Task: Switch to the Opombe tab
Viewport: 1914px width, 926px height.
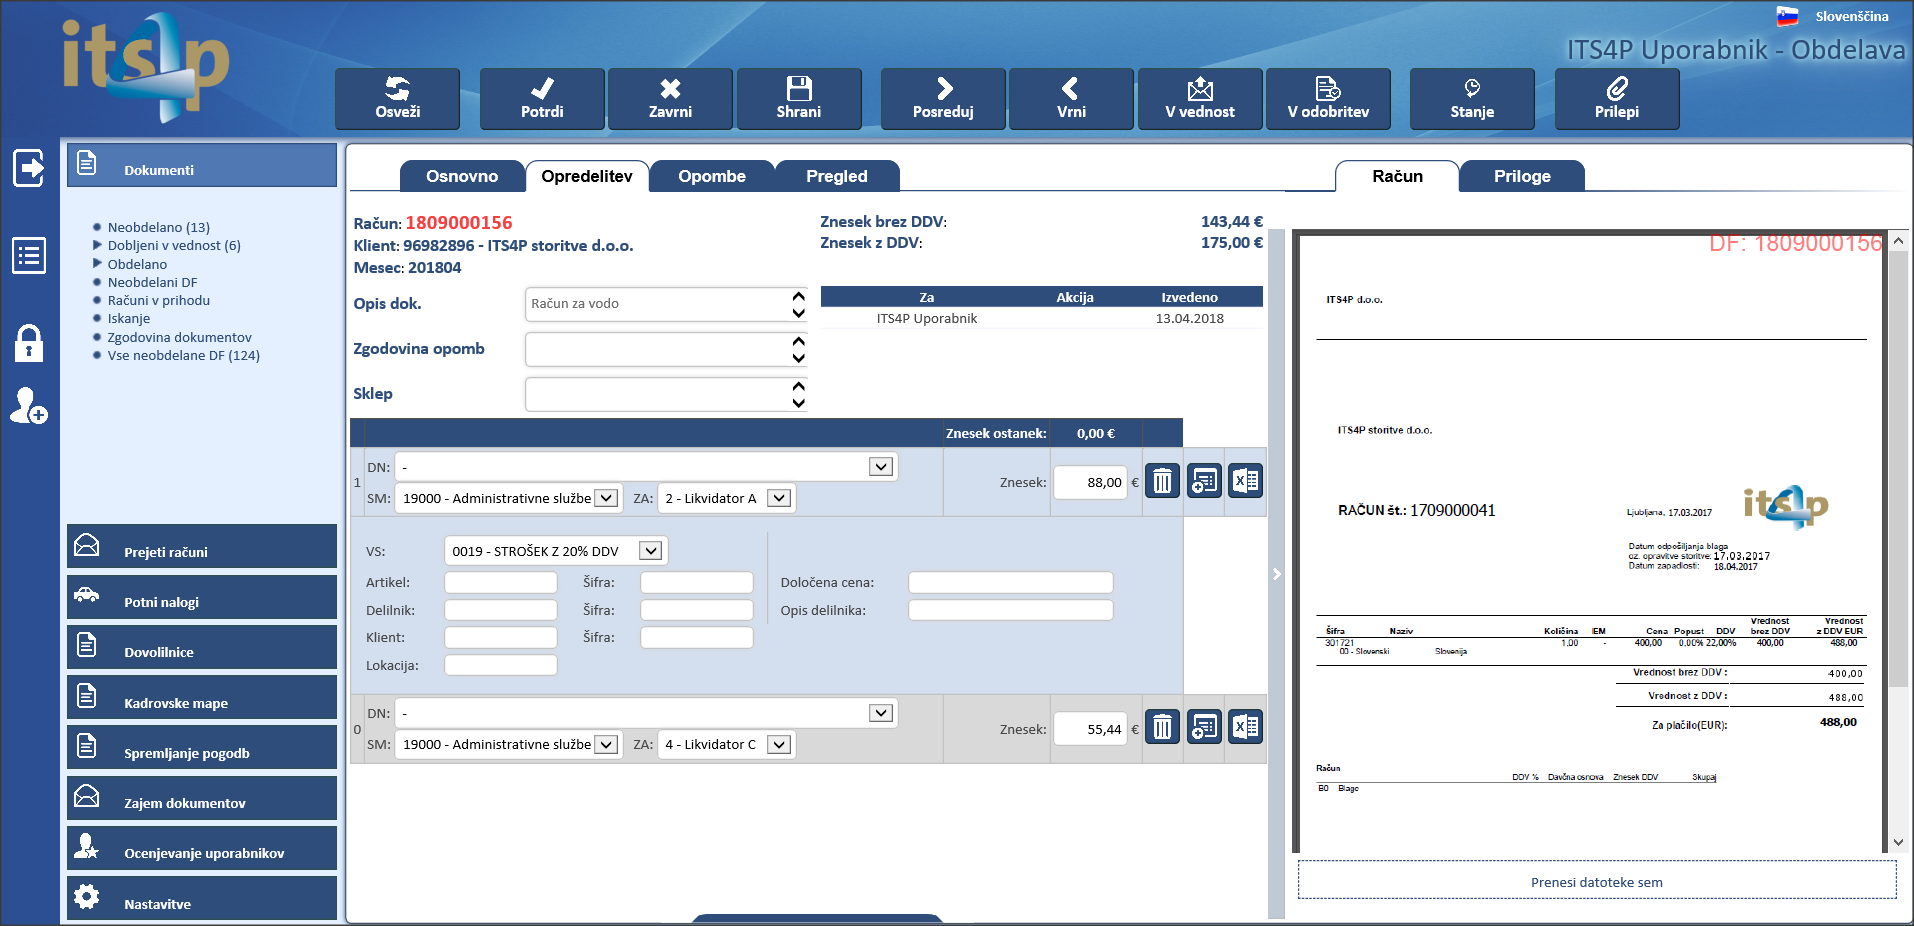Action: [712, 176]
